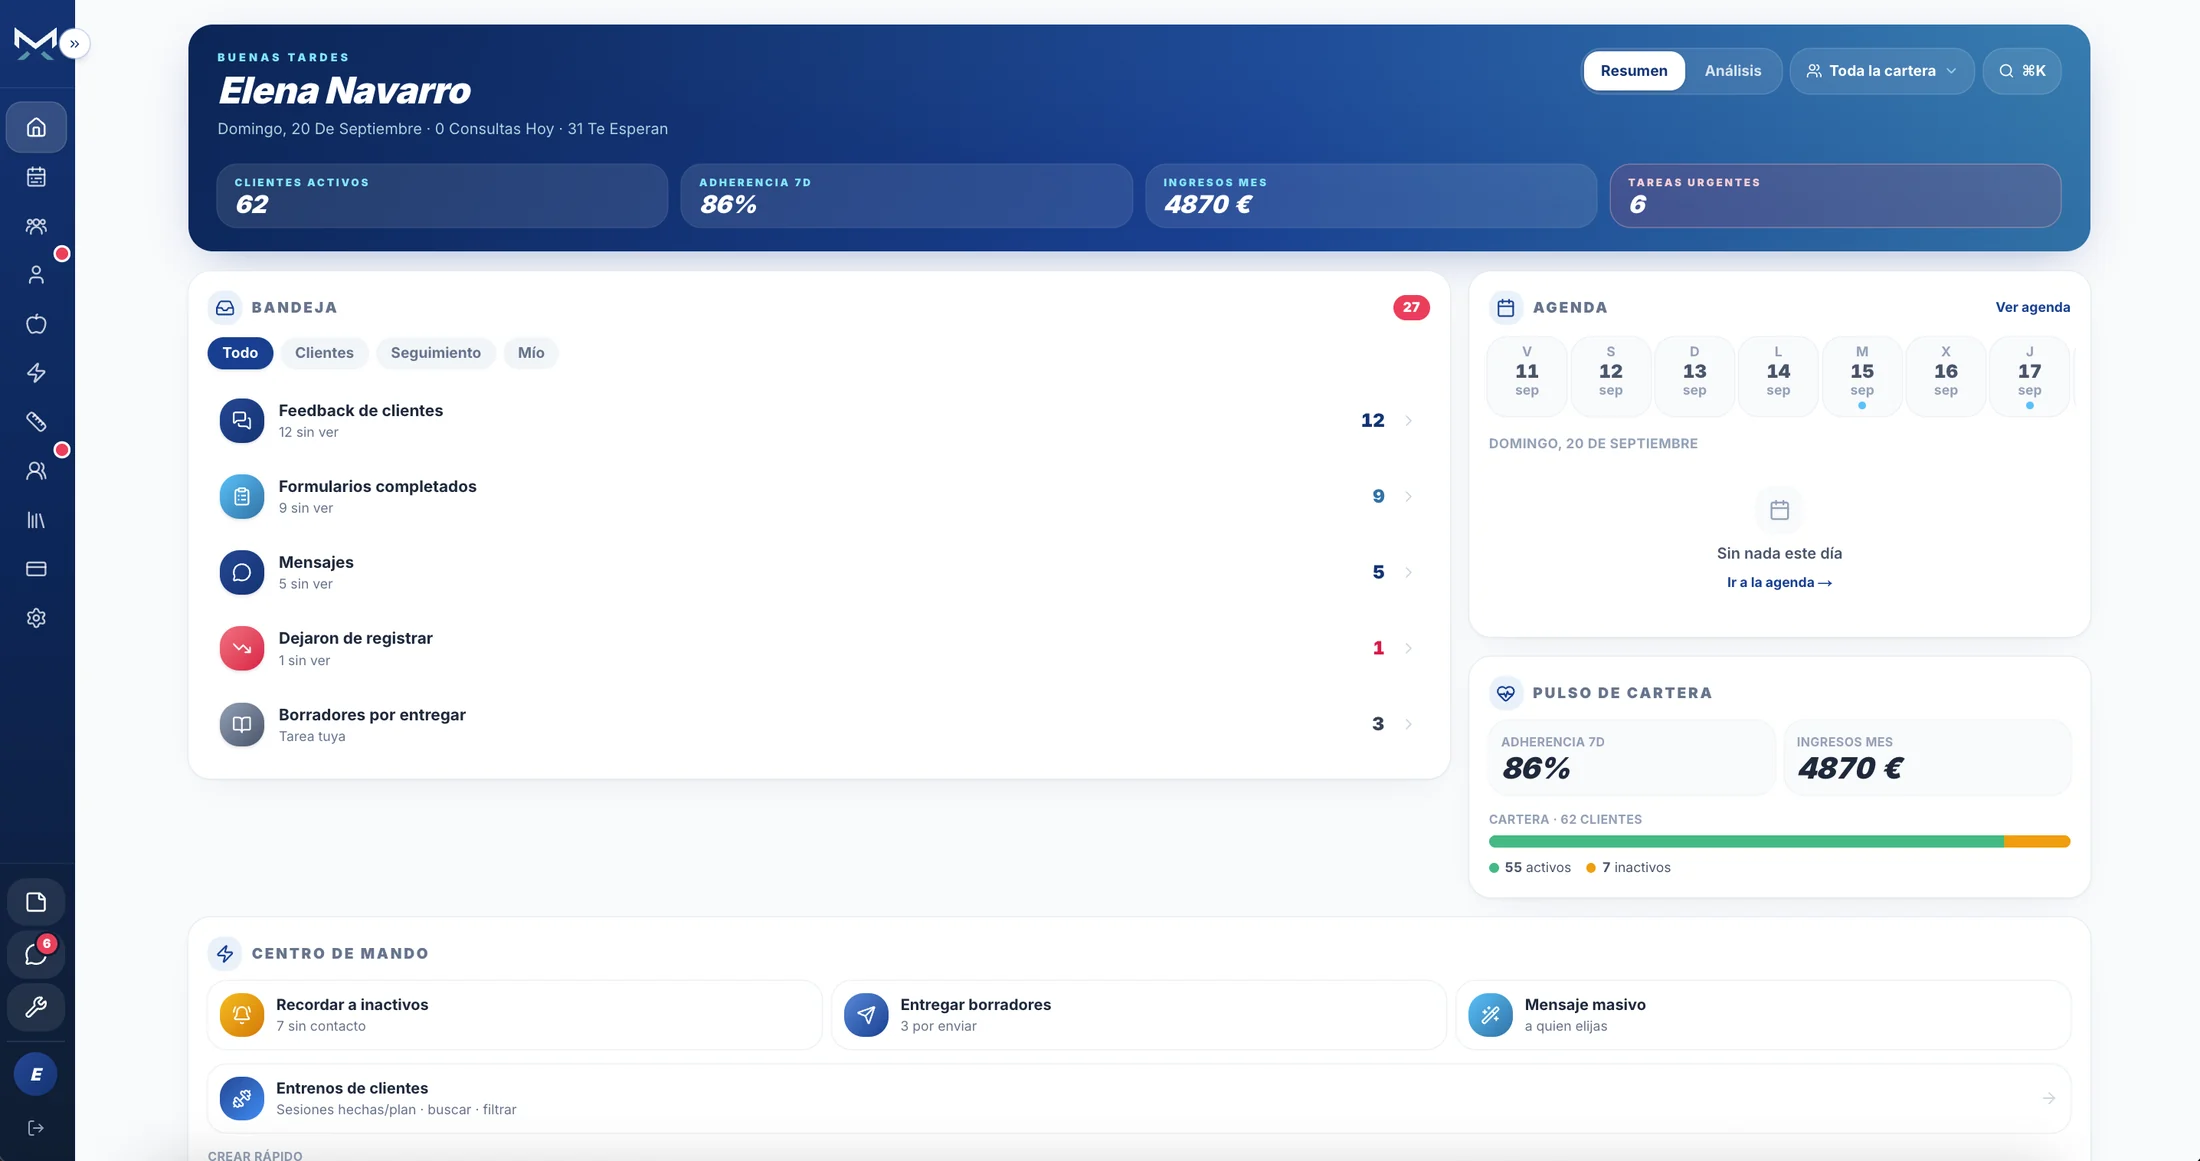Click Mensaje masivo action
2200x1161 pixels.
coord(1763,1015)
